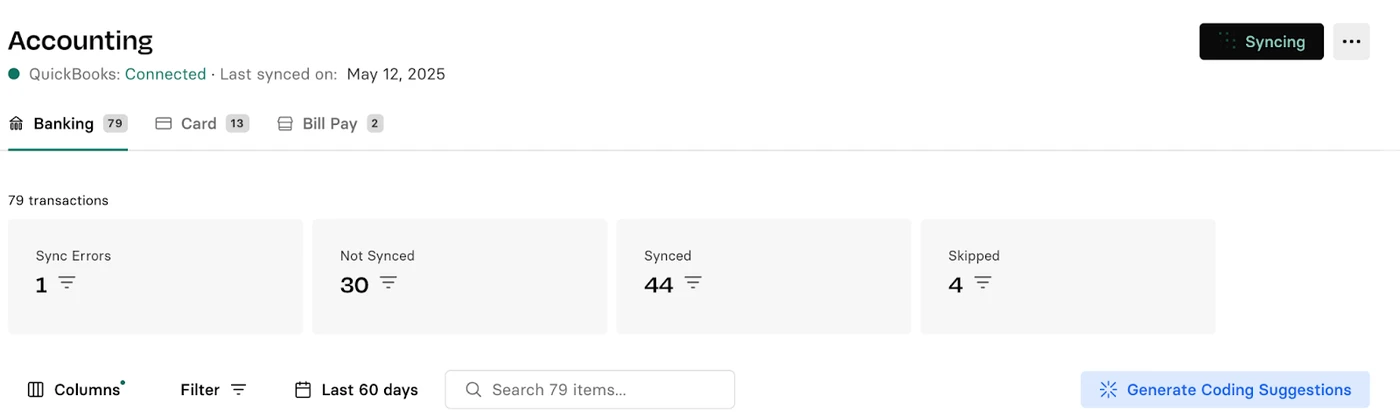The width and height of the screenshot is (1400, 417).
Task: Click the Generate Coding Suggestions button
Action: (x=1225, y=390)
